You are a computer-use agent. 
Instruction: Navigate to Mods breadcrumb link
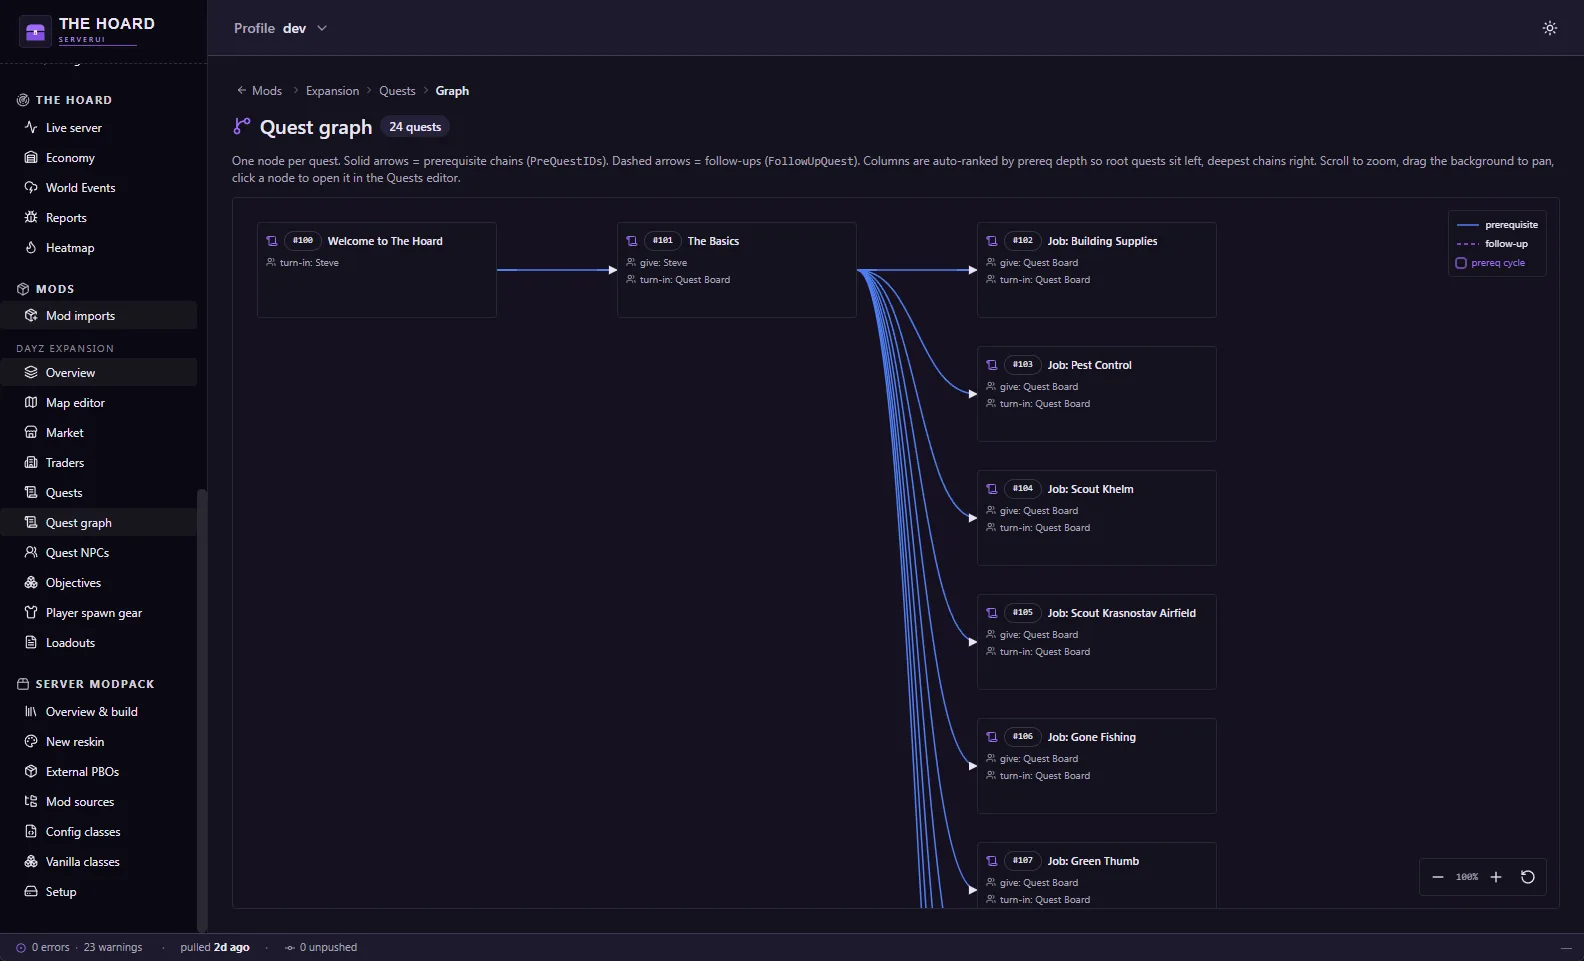click(x=267, y=91)
